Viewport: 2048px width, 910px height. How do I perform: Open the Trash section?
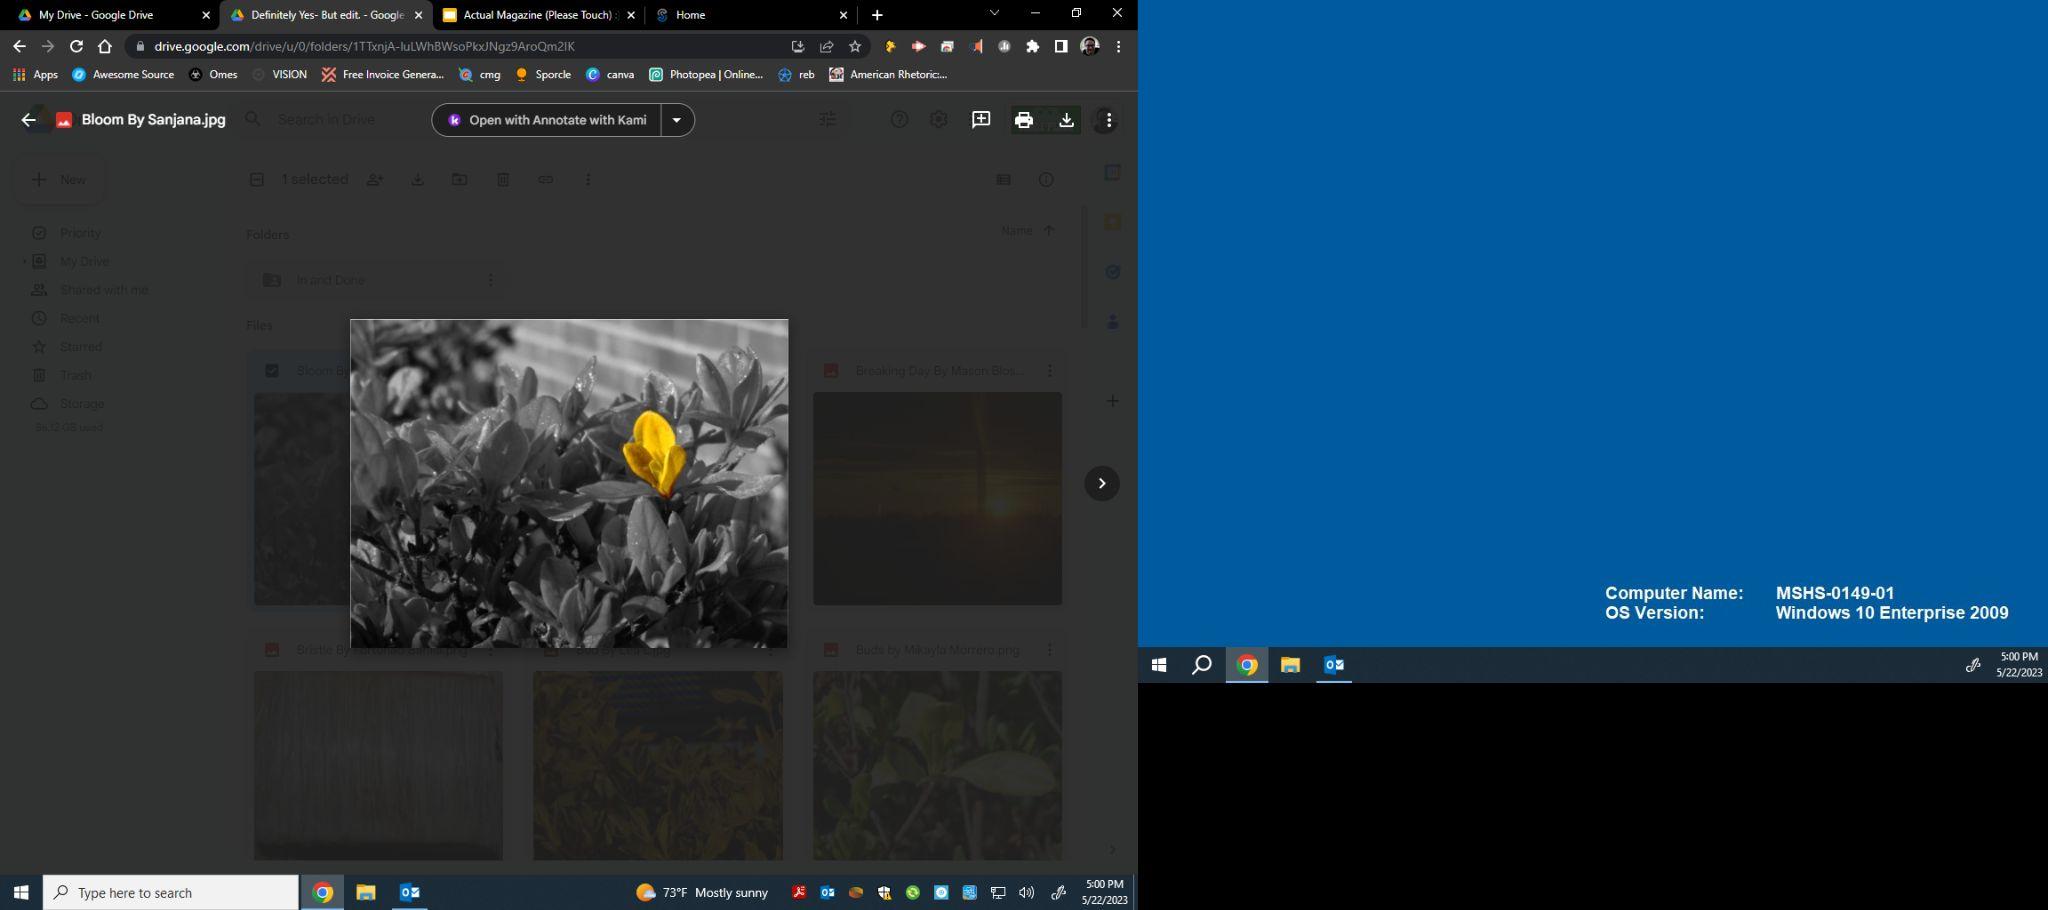point(76,376)
